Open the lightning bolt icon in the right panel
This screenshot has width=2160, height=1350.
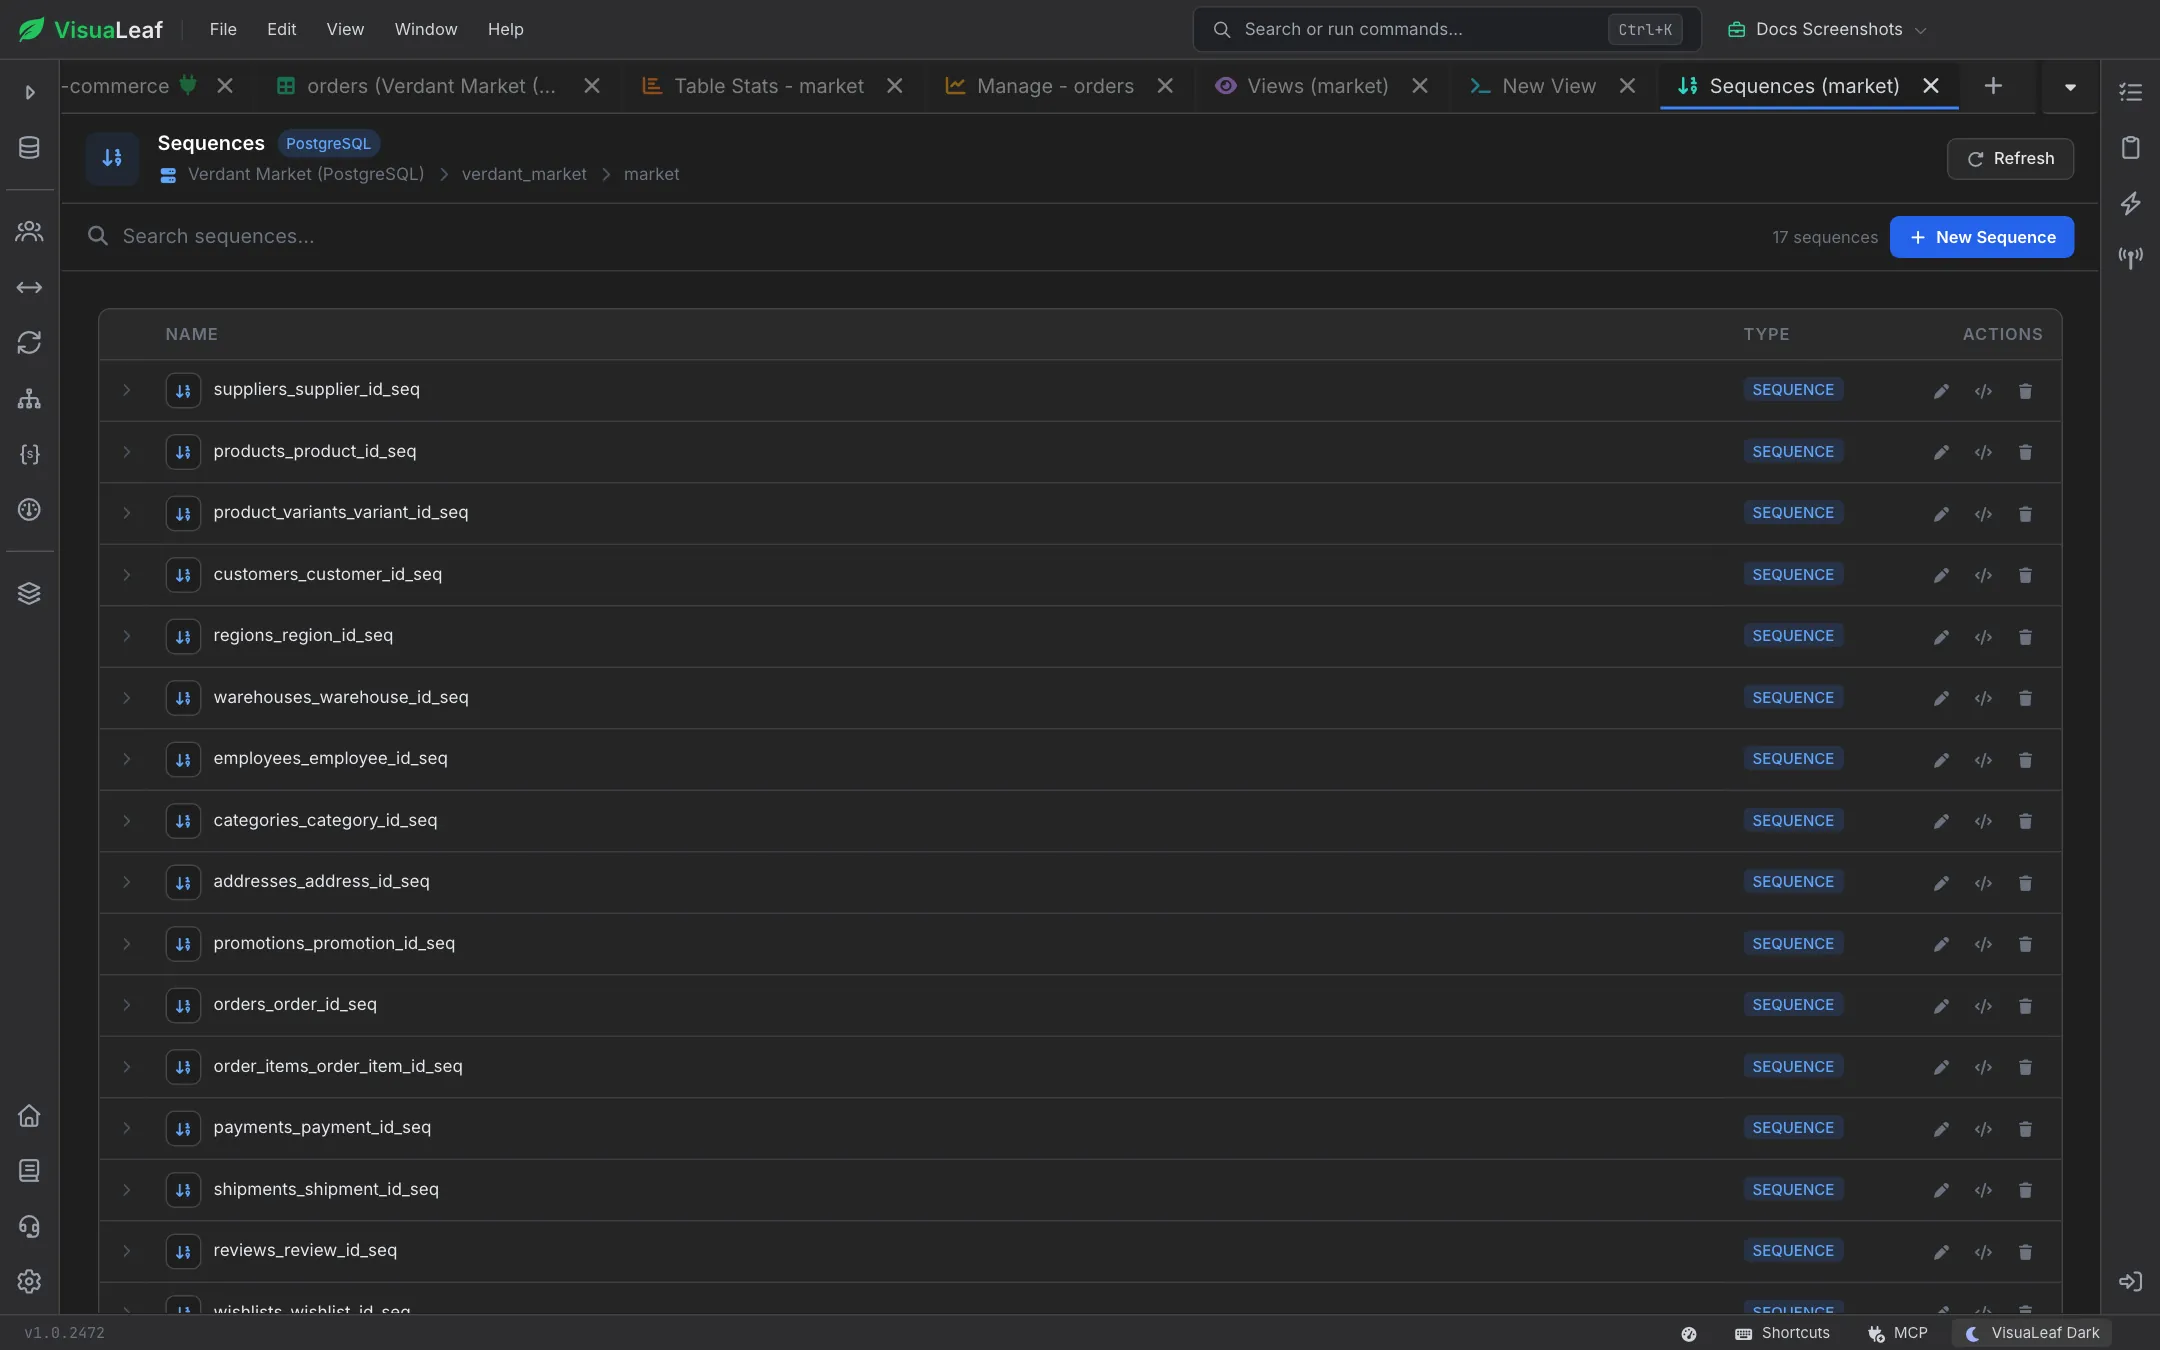pos(2130,203)
